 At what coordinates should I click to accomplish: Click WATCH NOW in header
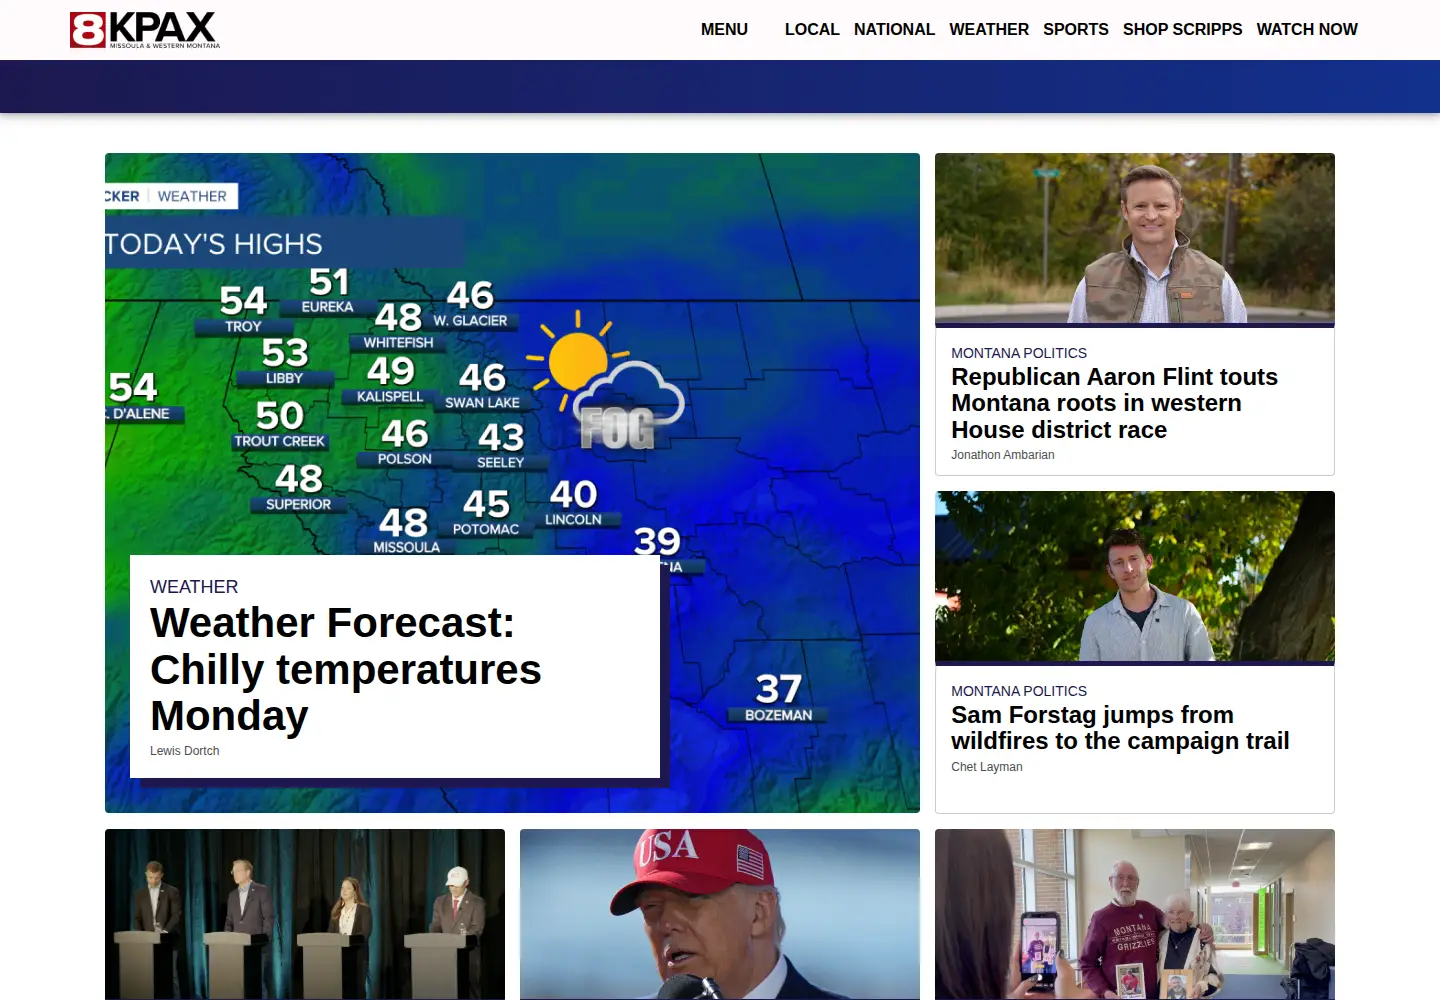click(x=1307, y=30)
